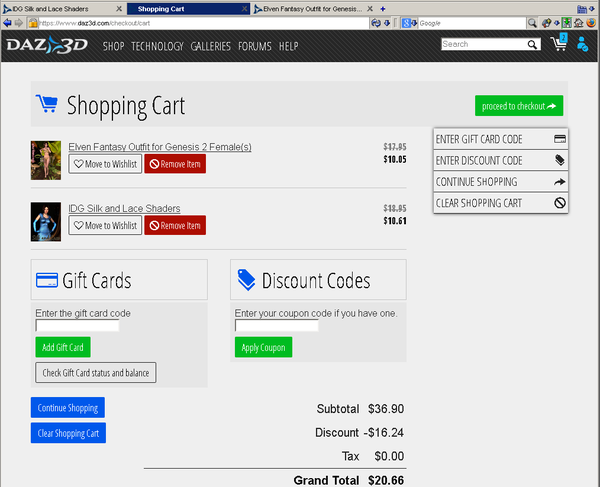Select CONTINUE SHOPPING in side menu
600x487 pixels.
[501, 182]
